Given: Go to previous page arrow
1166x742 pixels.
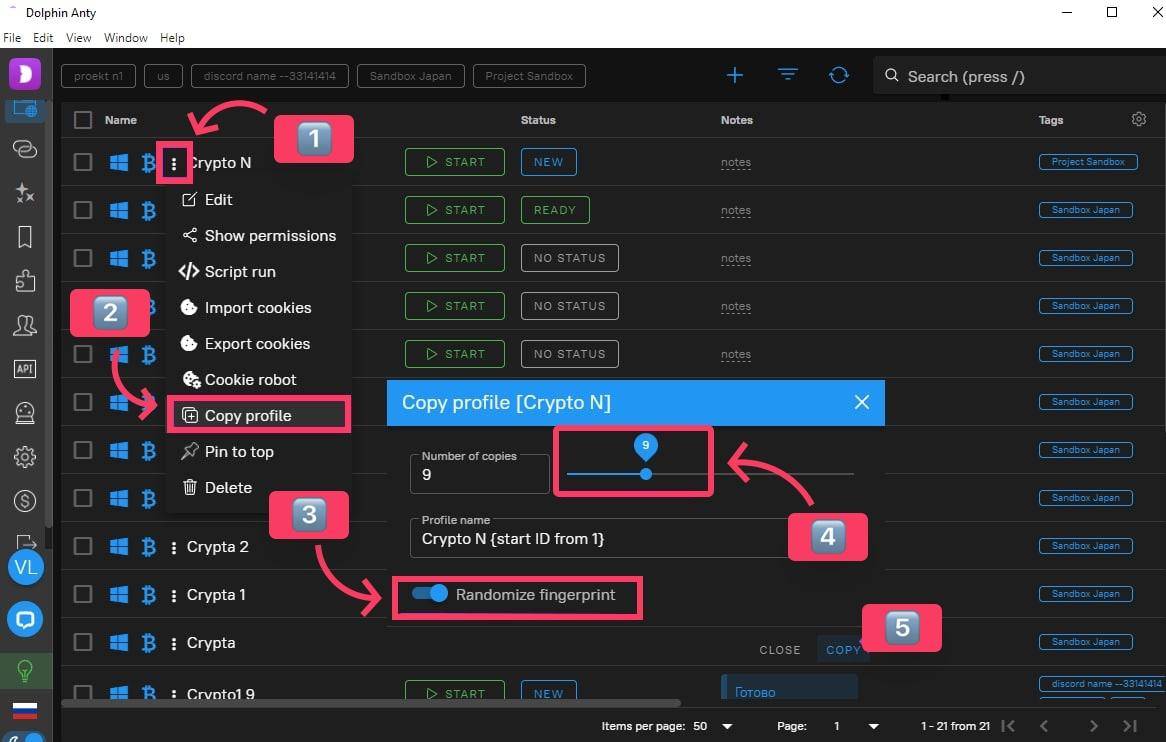Looking at the screenshot, I should (x=1044, y=726).
